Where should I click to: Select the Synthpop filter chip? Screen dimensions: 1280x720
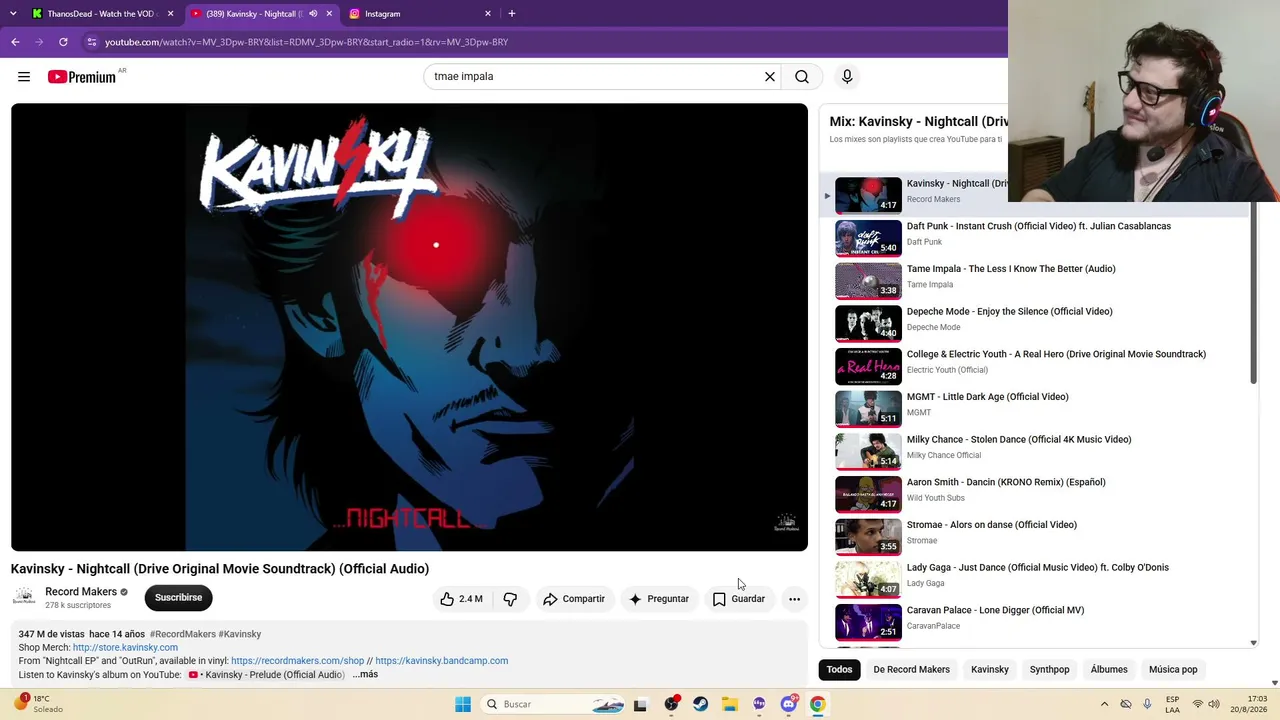coord(1050,670)
